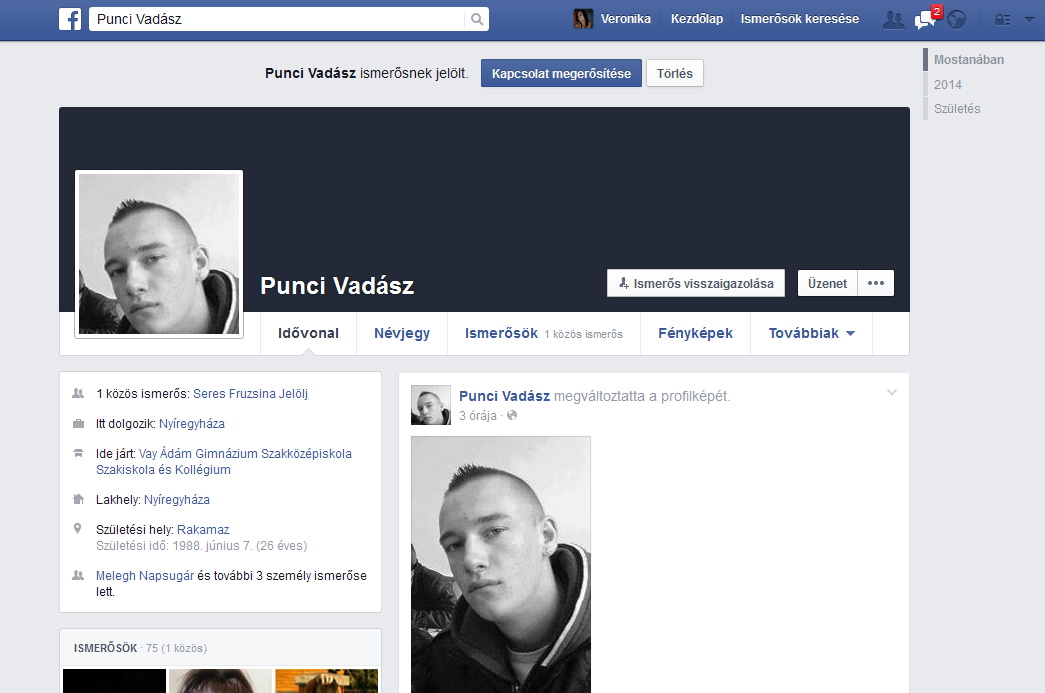Click the three-dots more actions button
Viewport: 1045px width, 693px height.
(876, 283)
